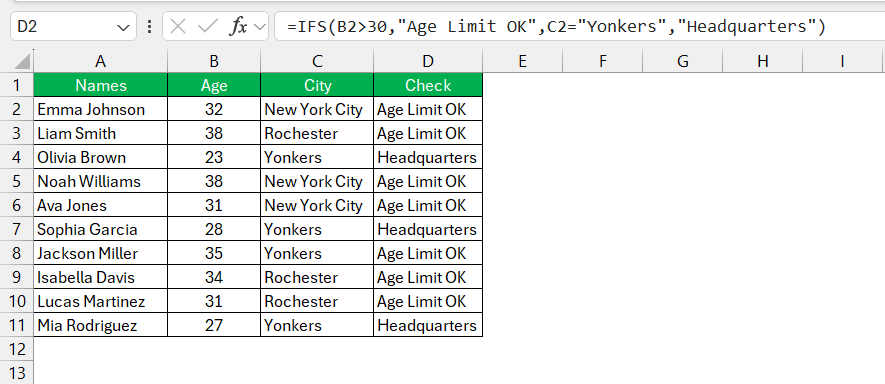Screen dimensions: 885x384
Task: Select row 7 header
Action: click(16, 229)
